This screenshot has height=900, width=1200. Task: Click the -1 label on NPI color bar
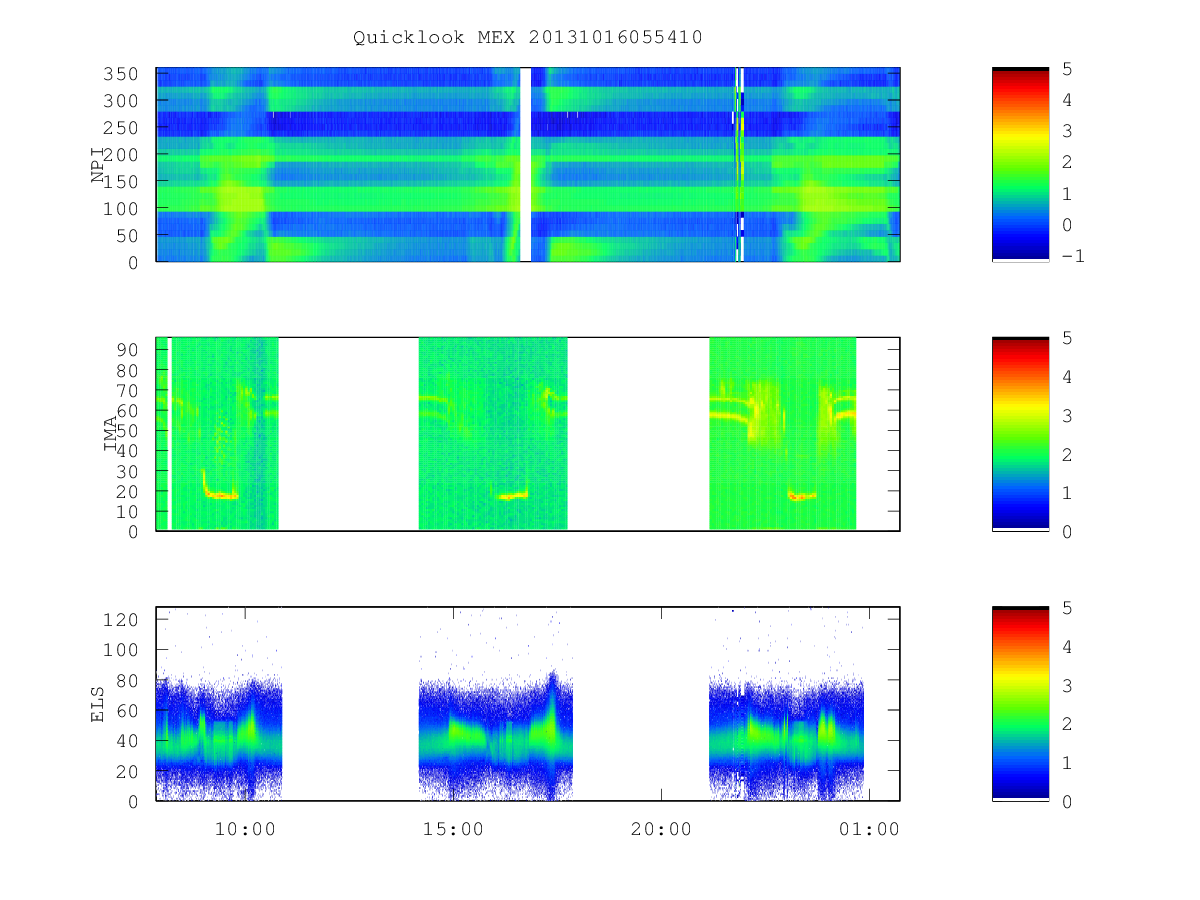(x=1075, y=256)
